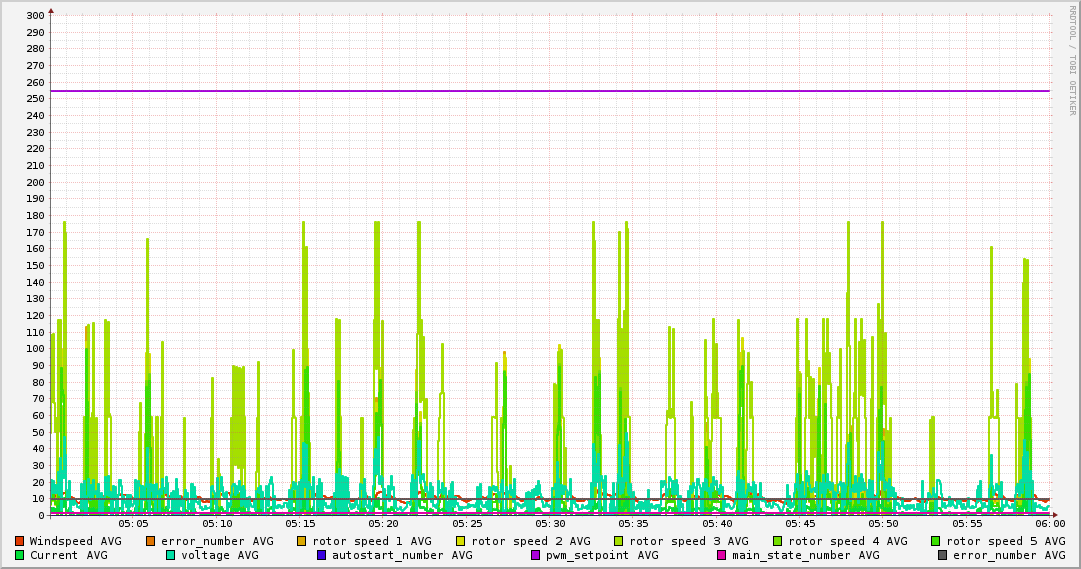Viewport: 1081px width, 569px height.
Task: Click the teal voltage AVG legend swatch
Action: (x=171, y=555)
